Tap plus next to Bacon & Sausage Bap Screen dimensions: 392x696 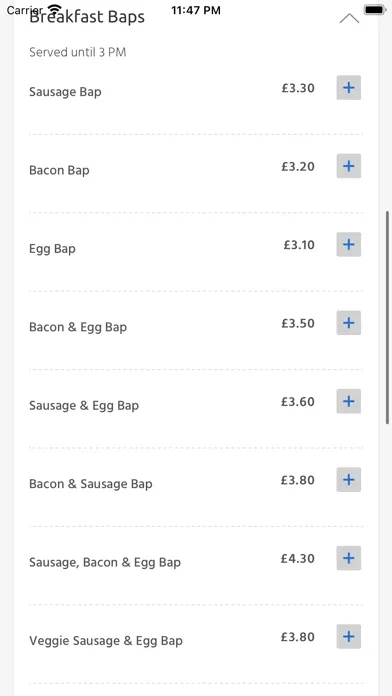coord(348,480)
